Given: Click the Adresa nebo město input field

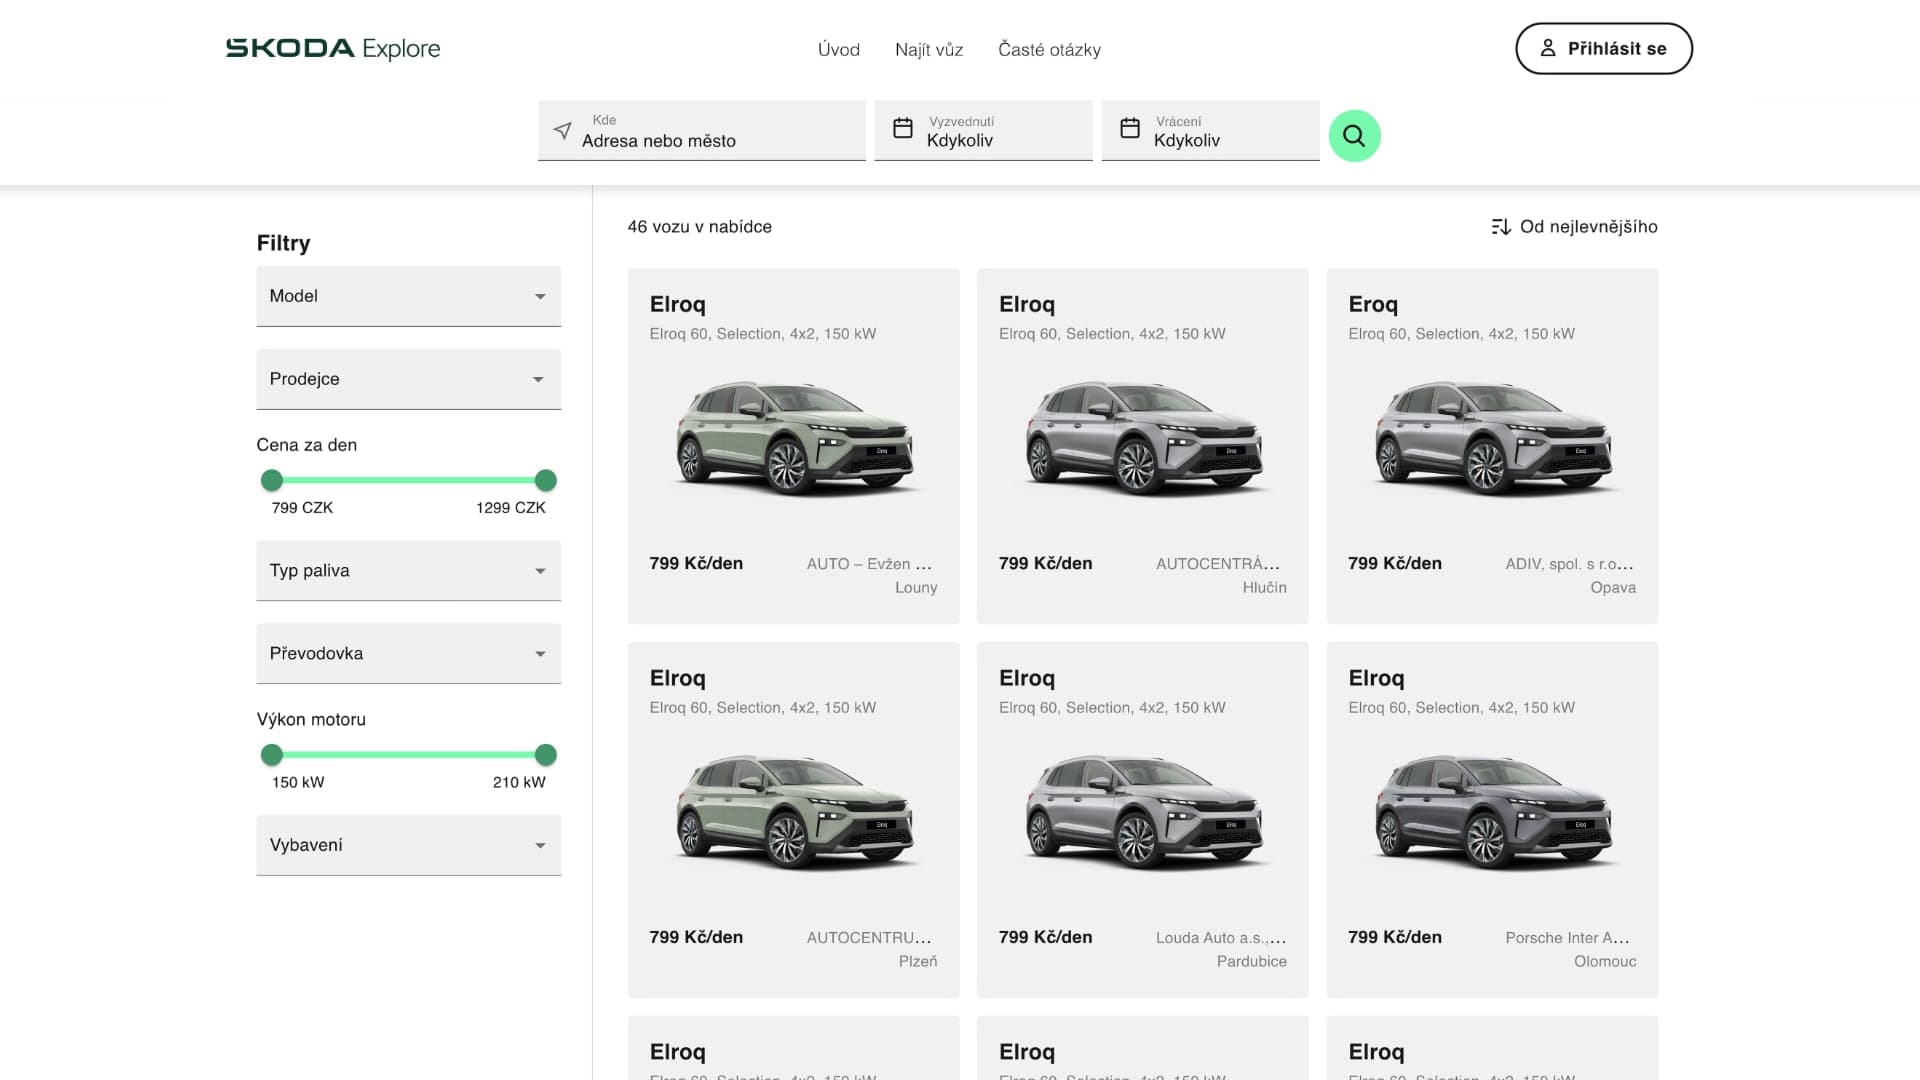Looking at the screenshot, I should pos(700,140).
